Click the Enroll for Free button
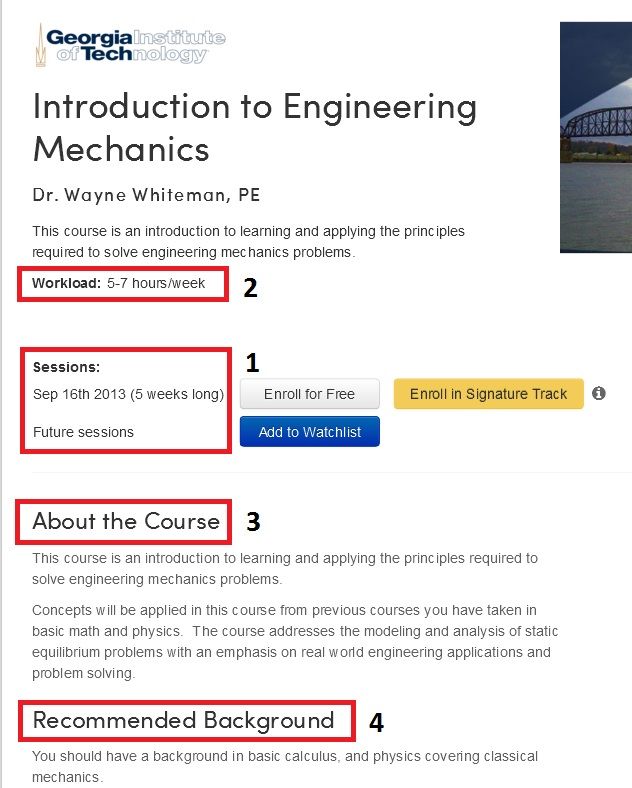Screen dimensions: 632x788 pos(309,394)
